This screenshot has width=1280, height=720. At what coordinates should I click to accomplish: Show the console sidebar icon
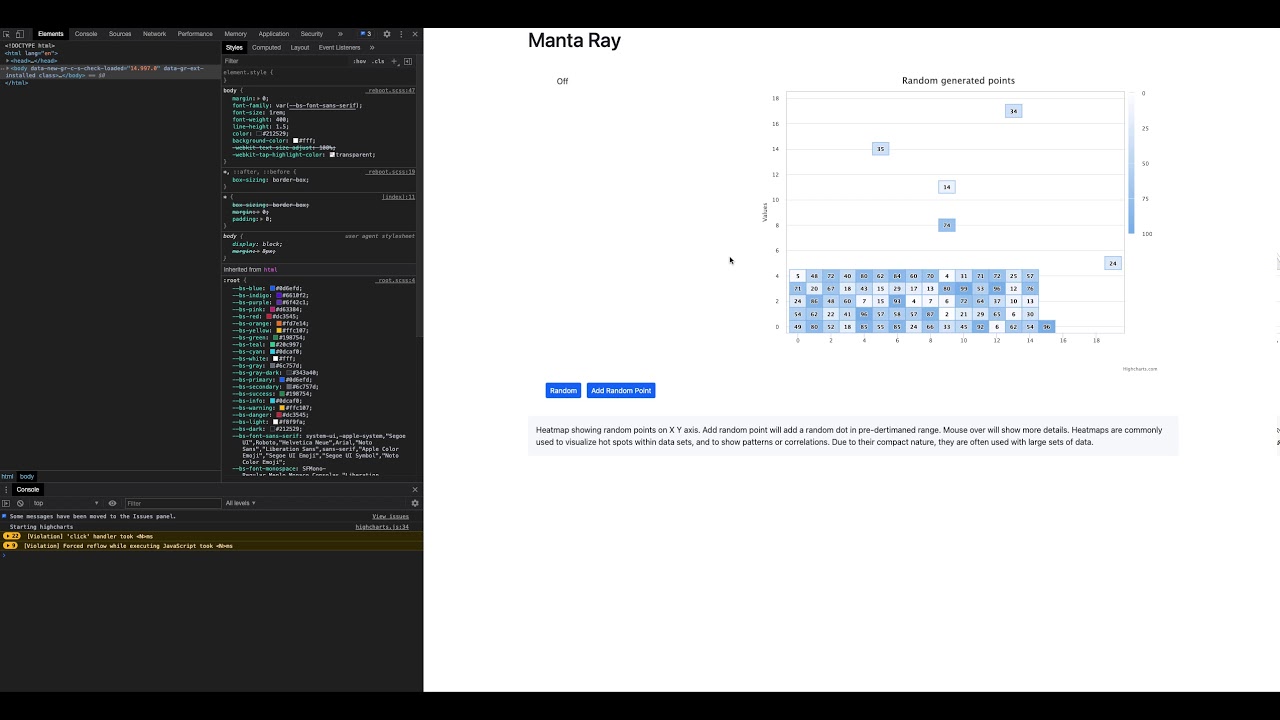tap(6, 503)
